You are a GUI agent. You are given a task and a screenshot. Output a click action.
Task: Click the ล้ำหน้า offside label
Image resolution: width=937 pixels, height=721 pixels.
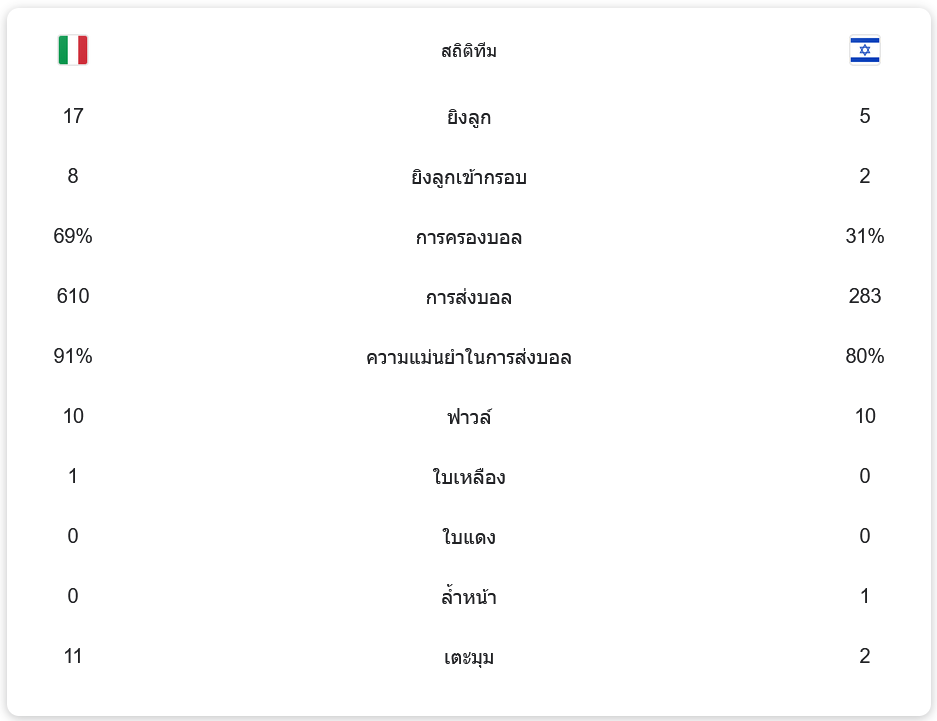point(468,597)
